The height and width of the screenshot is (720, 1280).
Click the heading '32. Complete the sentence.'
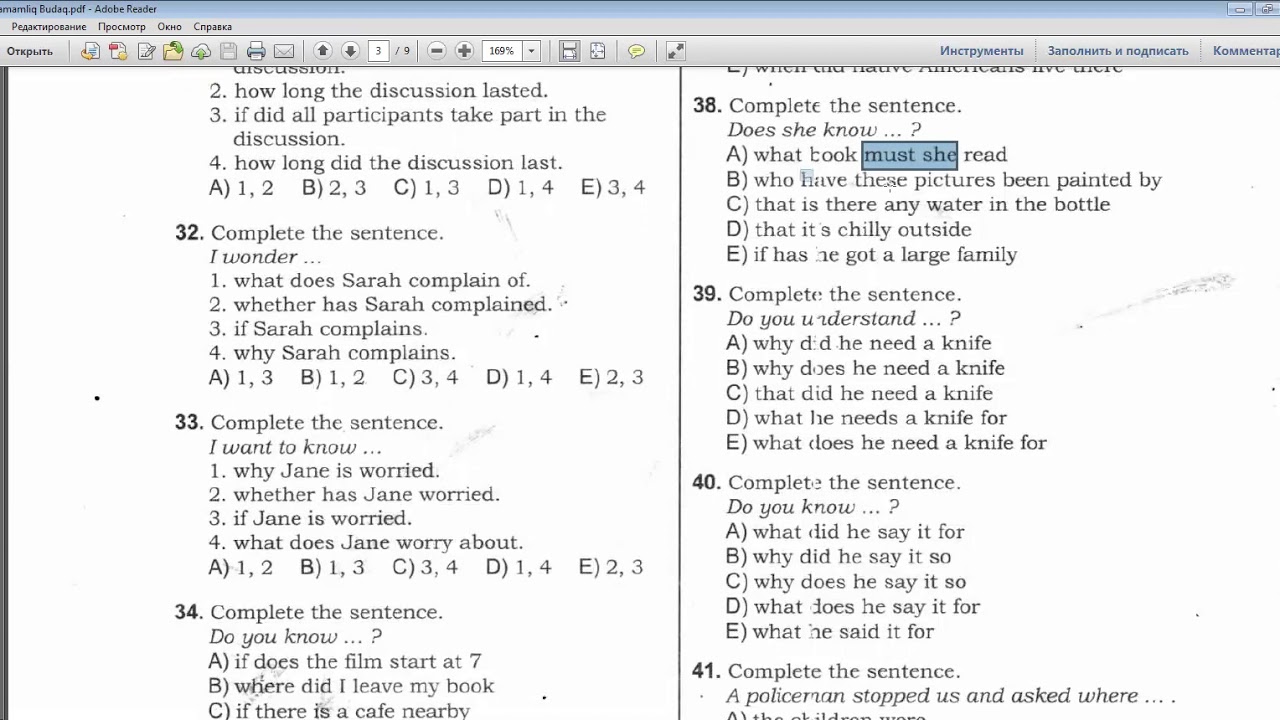[x=309, y=233]
